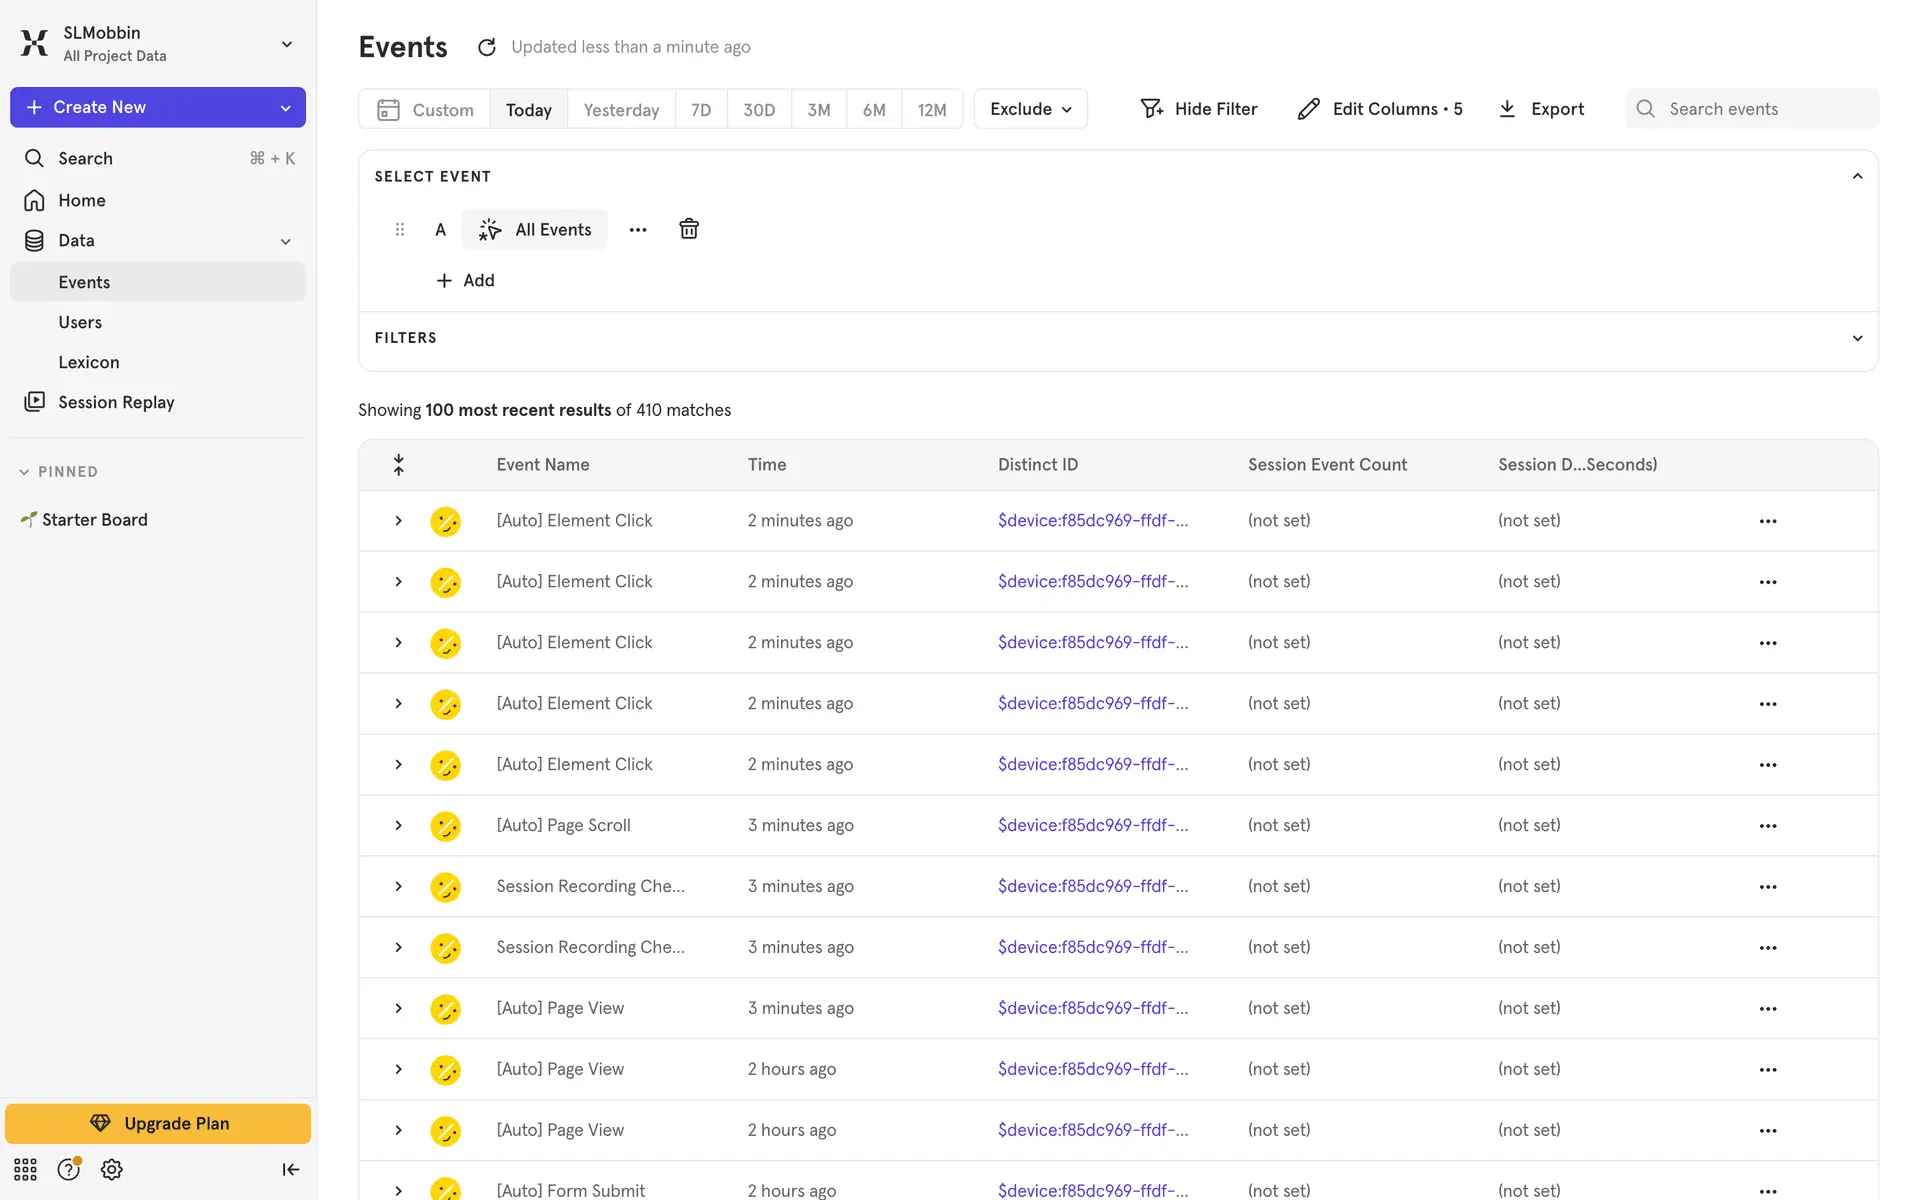Open row menu for Page Scroll event
The image size is (1920, 1200).
(x=1767, y=825)
